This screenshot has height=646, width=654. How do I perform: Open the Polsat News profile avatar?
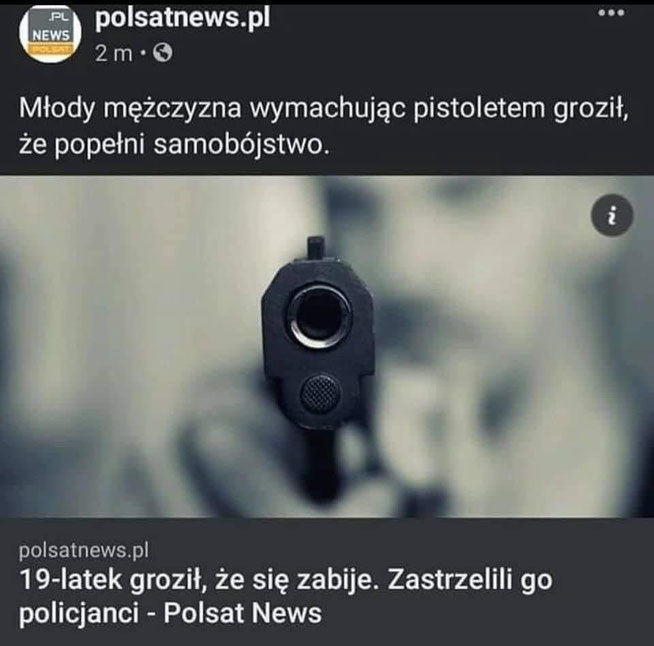50,34
